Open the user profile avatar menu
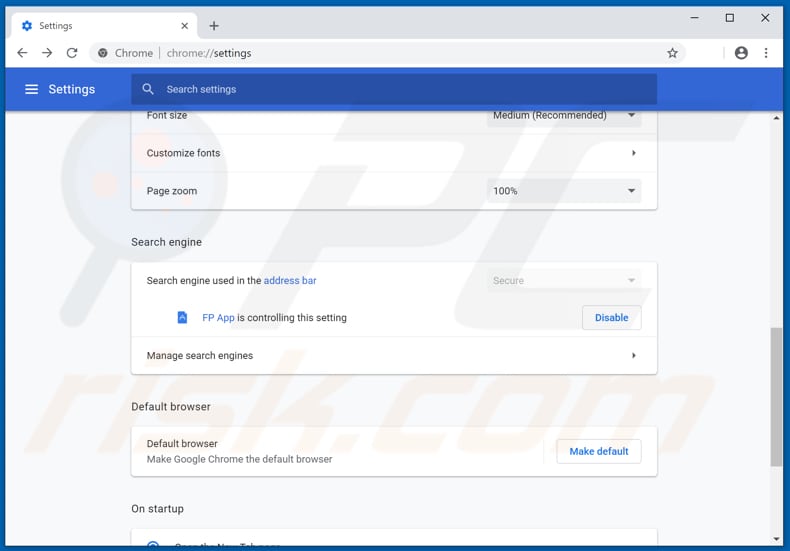 pos(741,53)
